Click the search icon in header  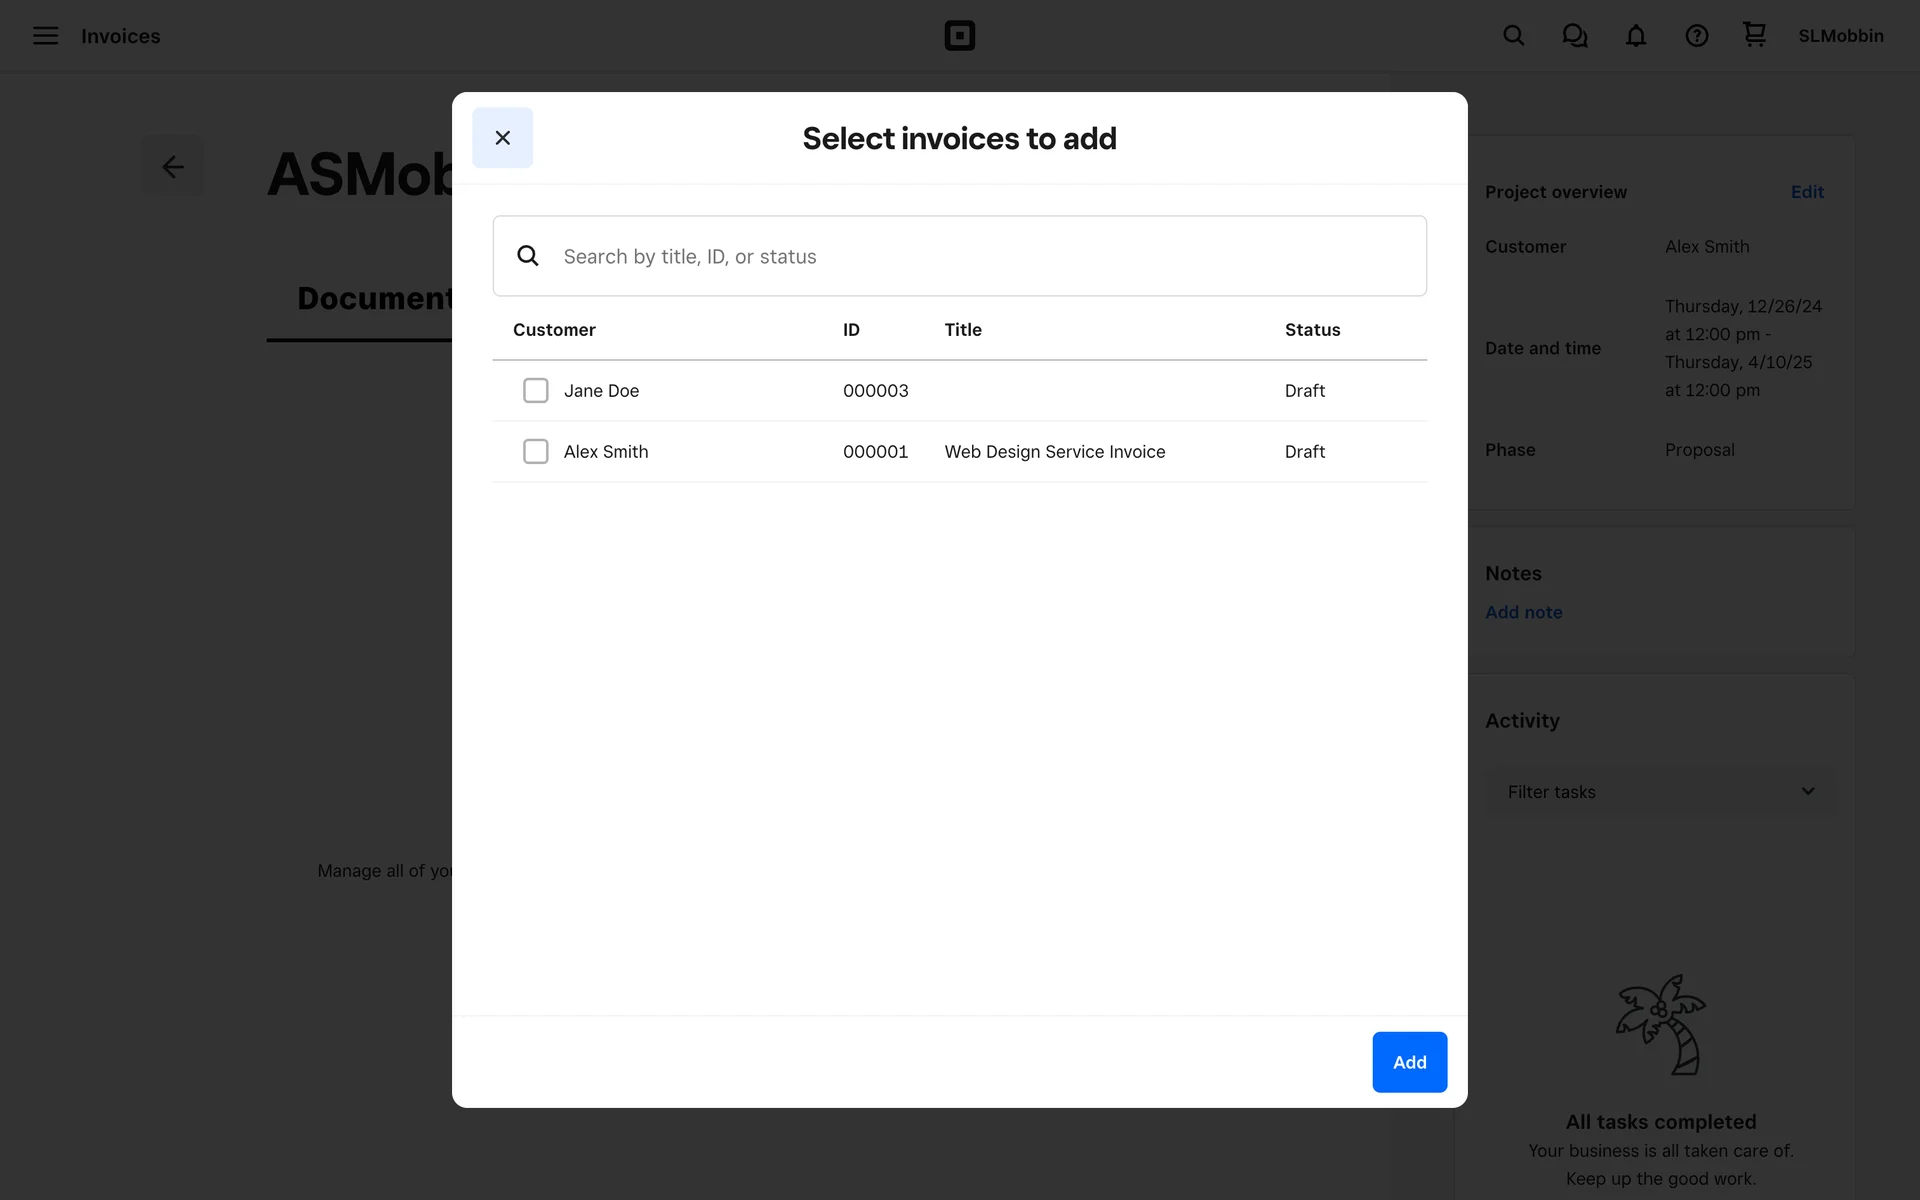[x=1513, y=36]
